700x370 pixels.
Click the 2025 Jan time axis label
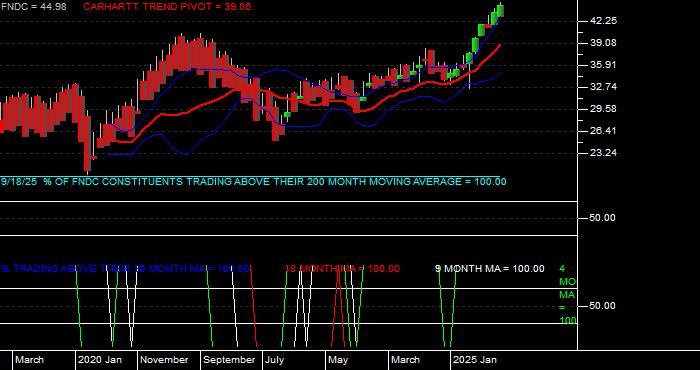coord(475,360)
